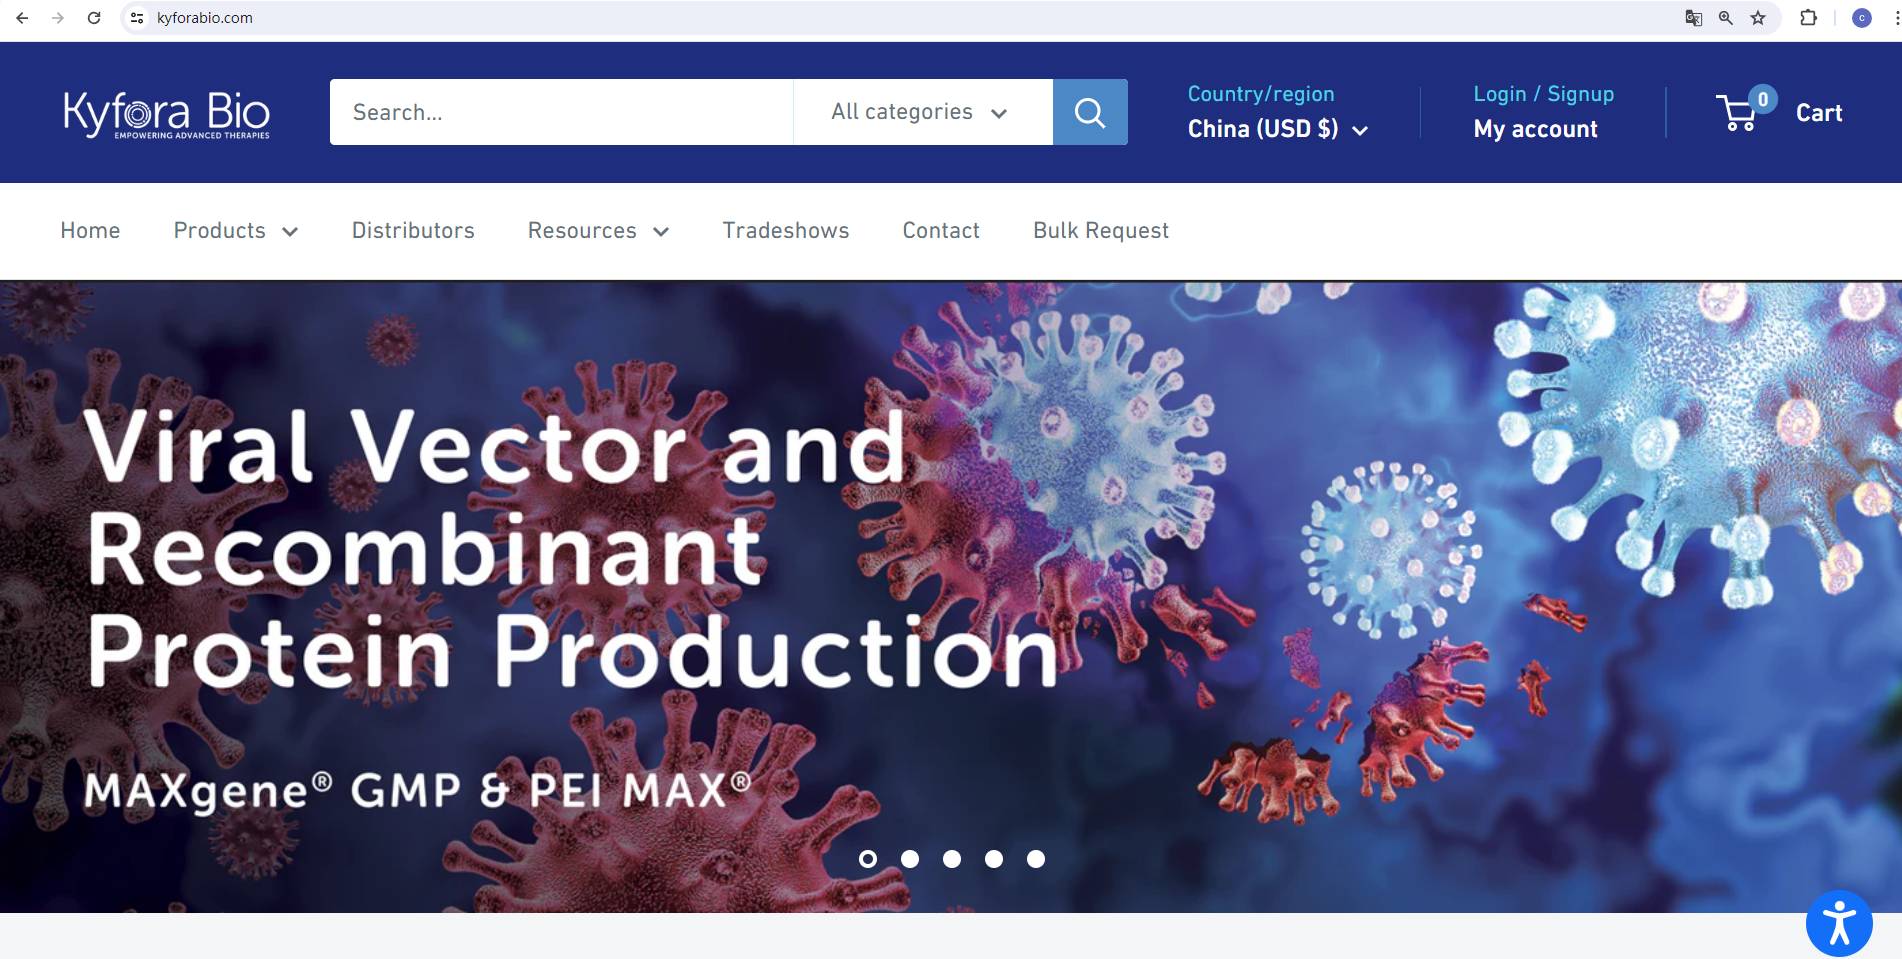The width and height of the screenshot is (1902, 959).
Task: Bookmark page with the star icon
Action: coord(1758,18)
